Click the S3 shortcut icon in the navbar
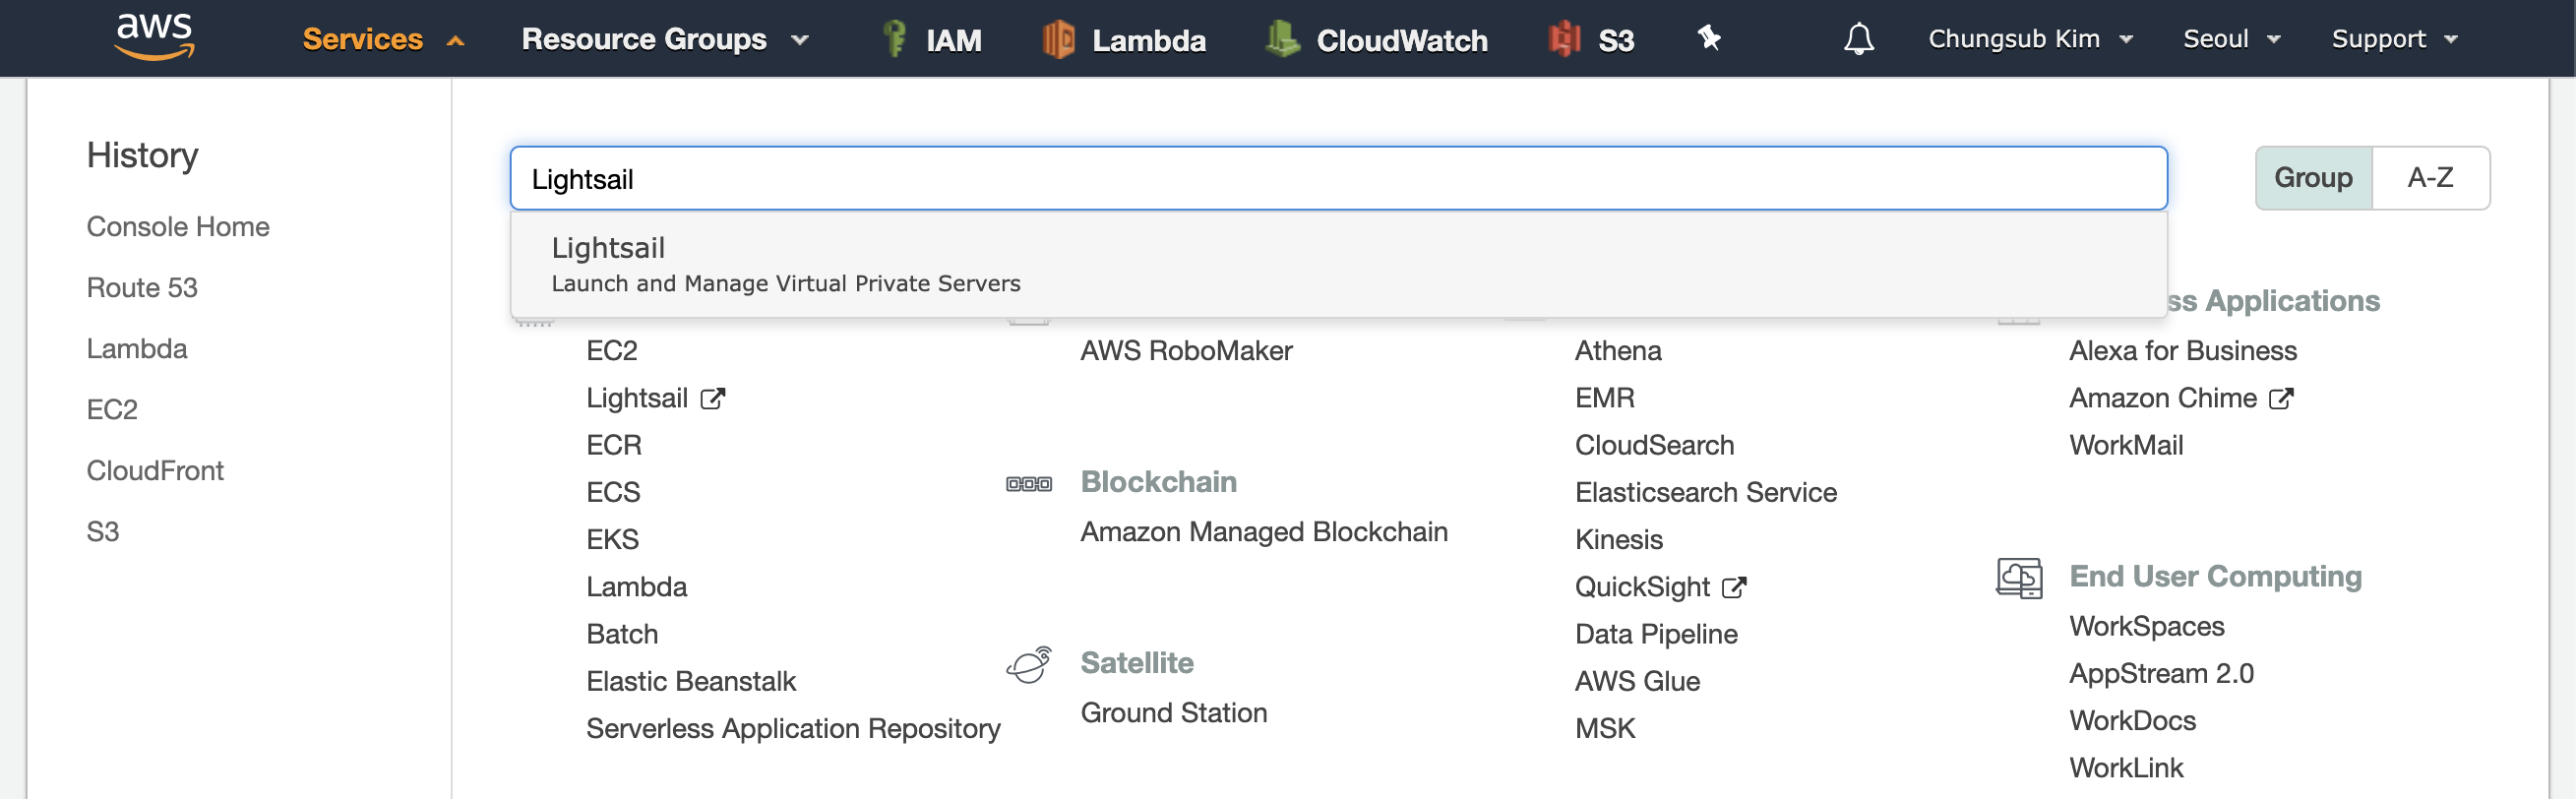 [x=1564, y=39]
